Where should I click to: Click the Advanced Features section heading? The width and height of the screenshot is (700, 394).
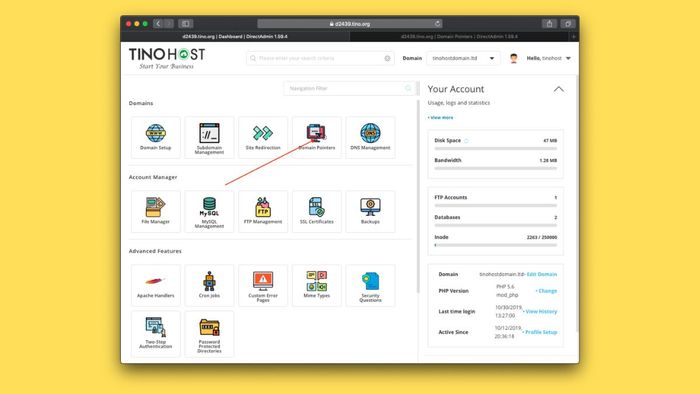coord(155,251)
